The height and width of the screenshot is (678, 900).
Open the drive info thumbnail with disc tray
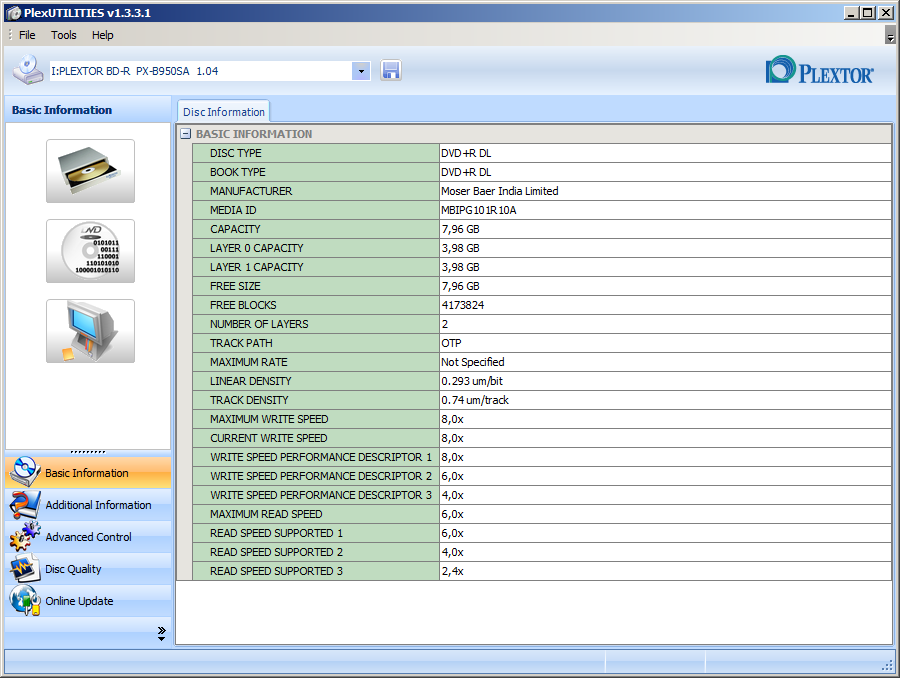(91, 171)
